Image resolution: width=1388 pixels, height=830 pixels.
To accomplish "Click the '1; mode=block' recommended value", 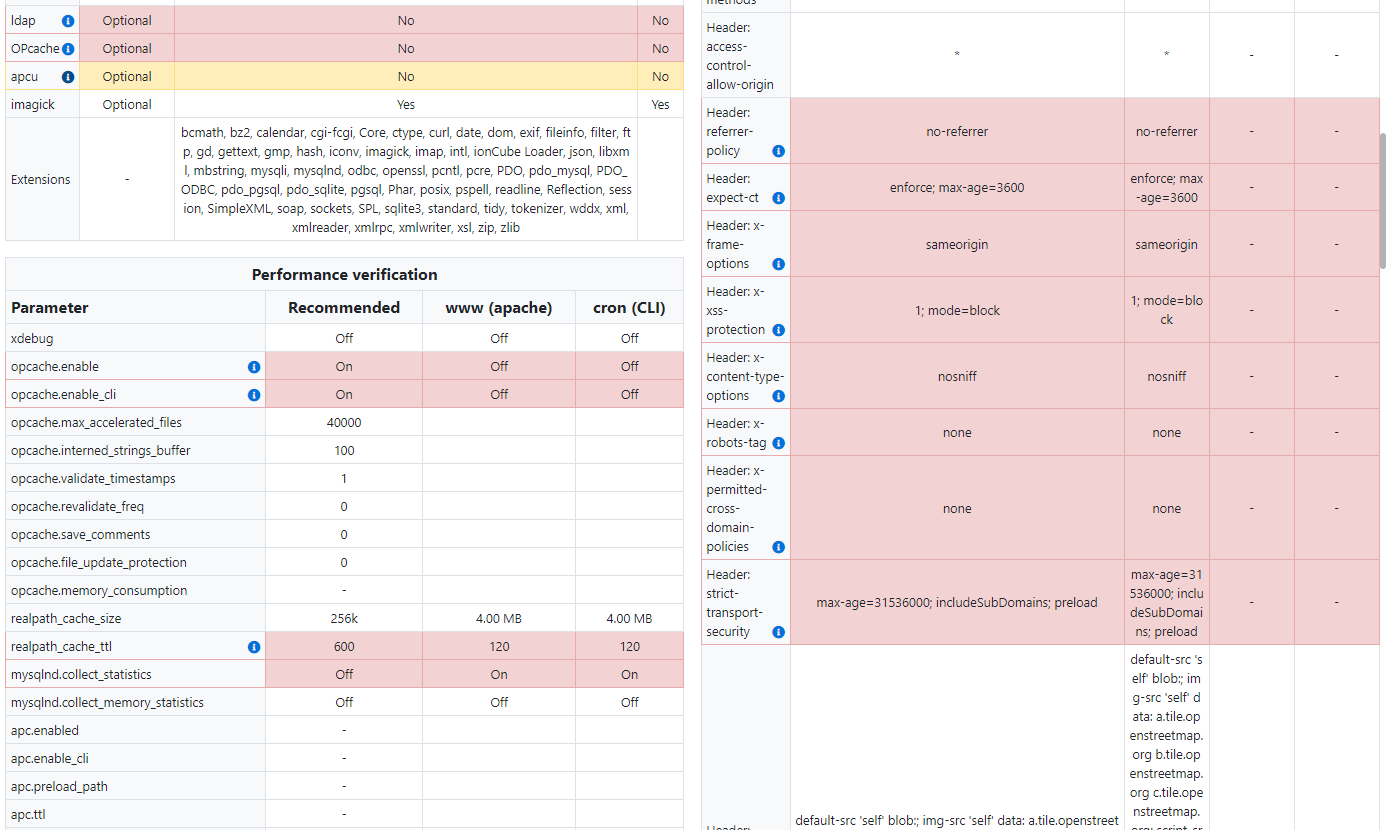I will [957, 311].
